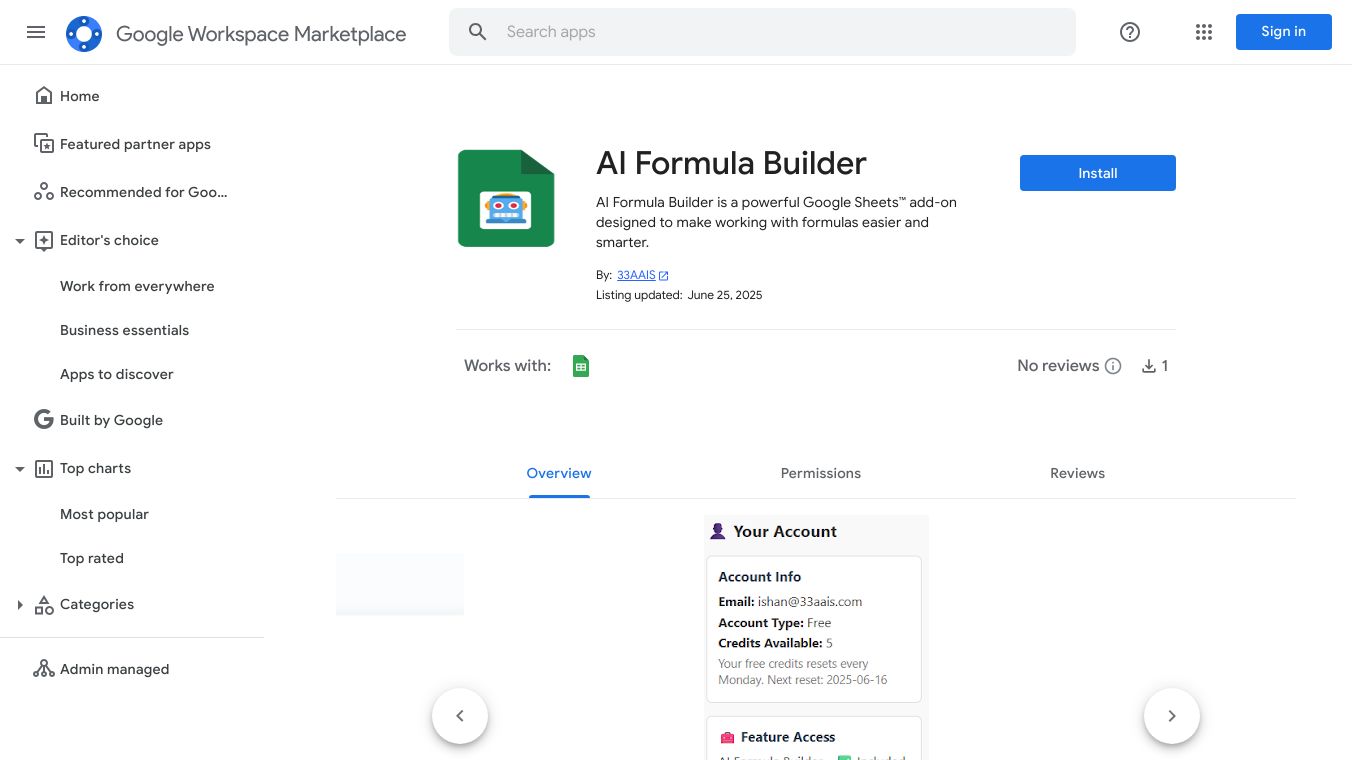Click the download count icon
The height and width of the screenshot is (760, 1352).
[1149, 366]
